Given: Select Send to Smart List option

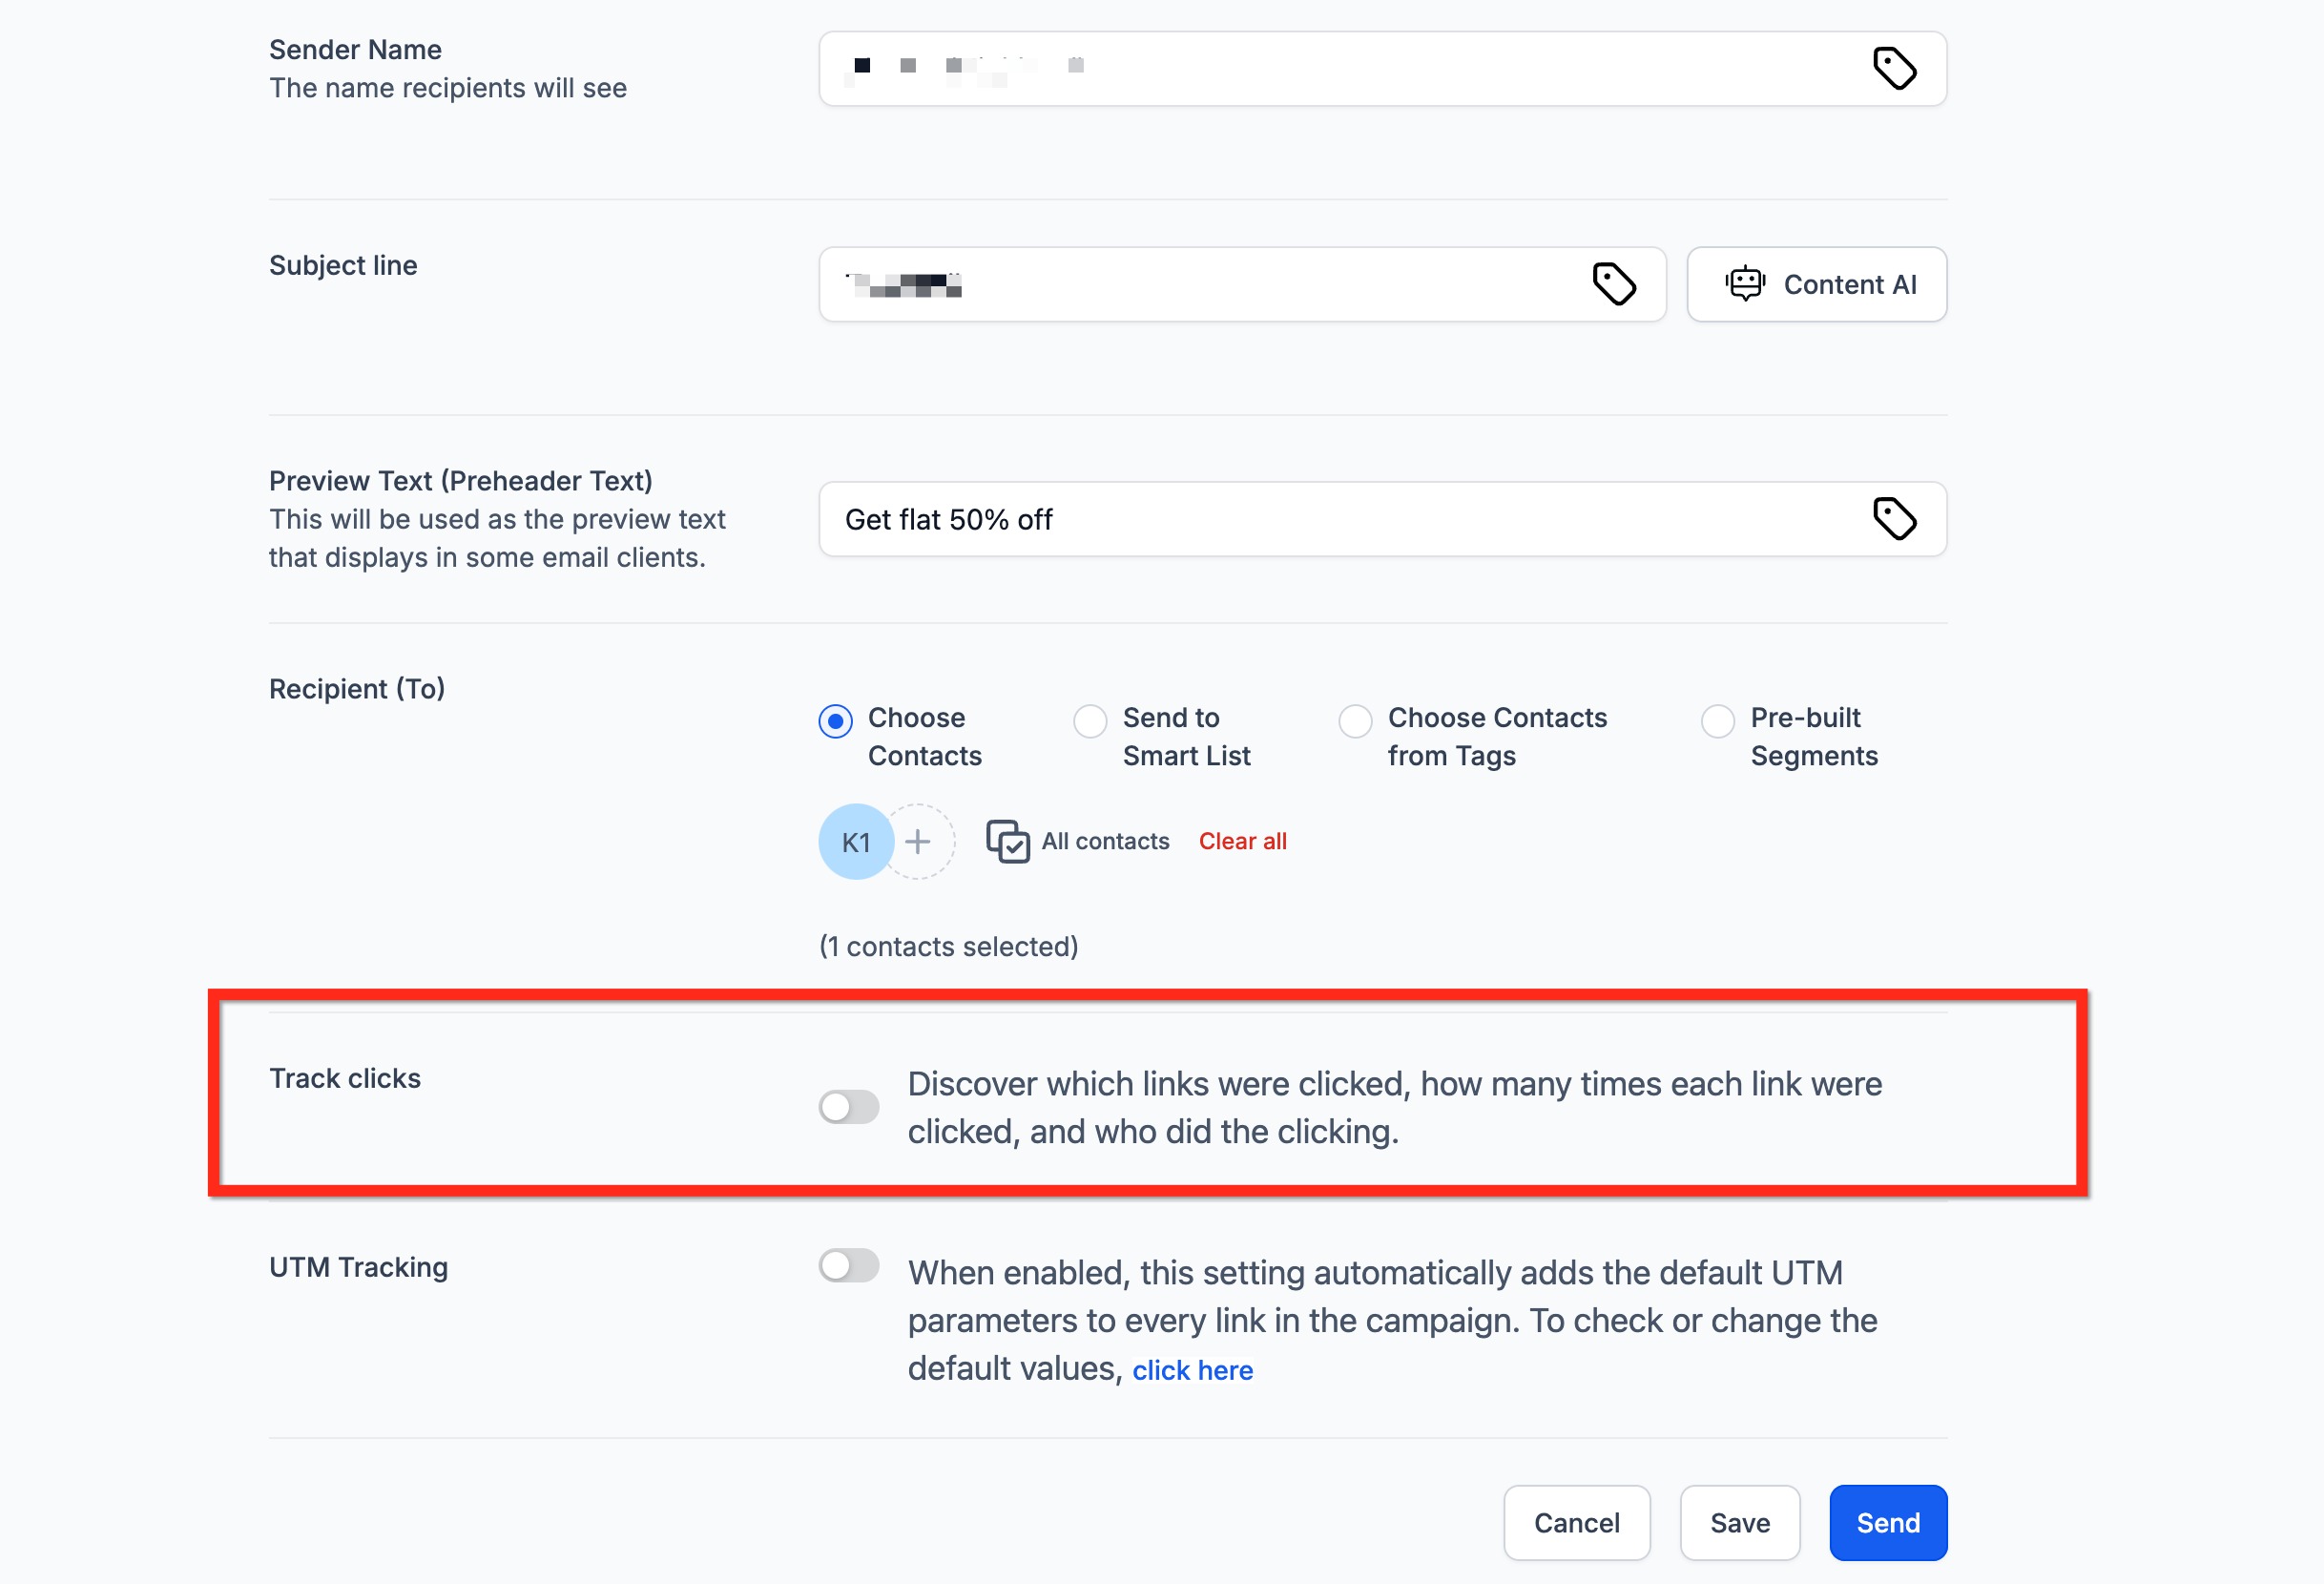Looking at the screenshot, I should [1090, 721].
